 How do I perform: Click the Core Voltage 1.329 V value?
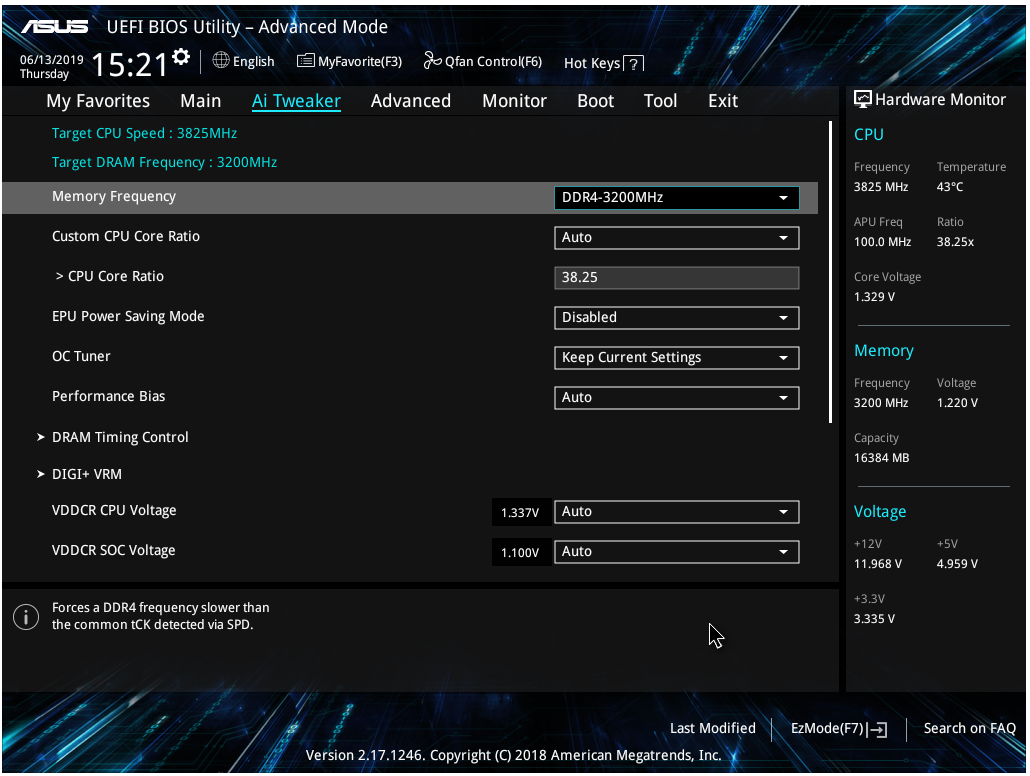click(874, 297)
